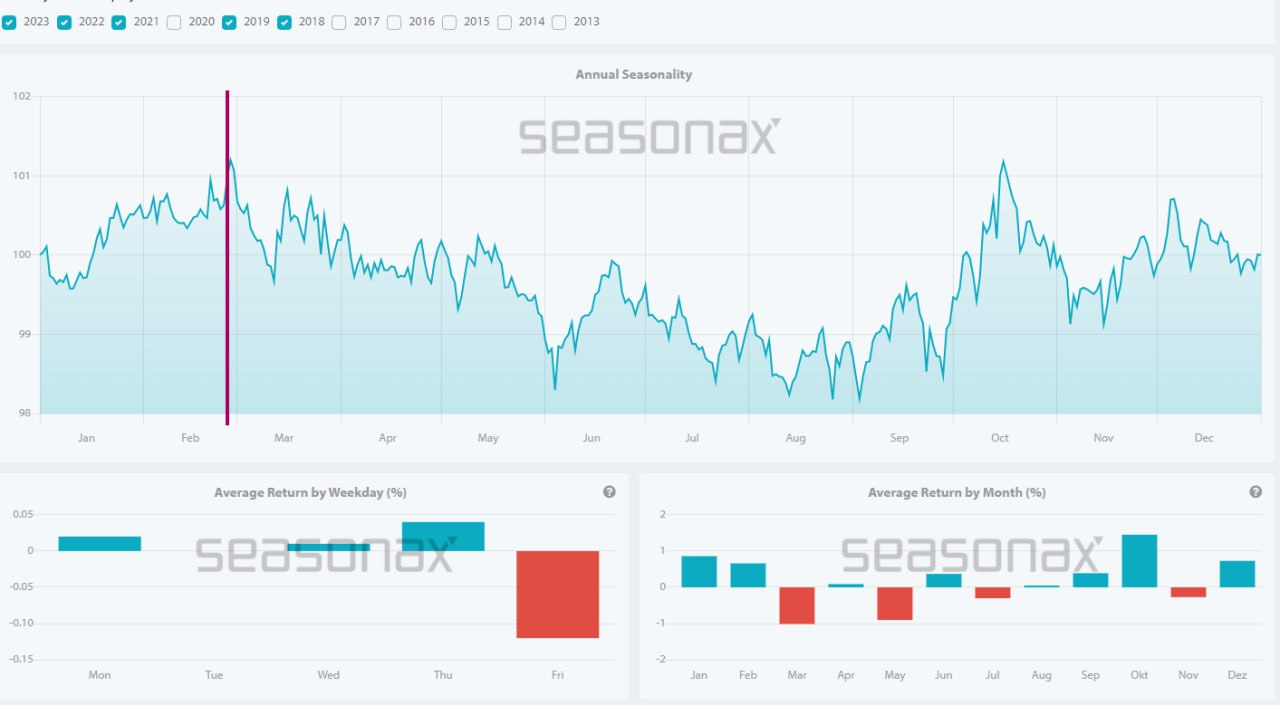
Task: Click the "Aug" label on Annual Seasonality axis
Action: click(x=796, y=438)
